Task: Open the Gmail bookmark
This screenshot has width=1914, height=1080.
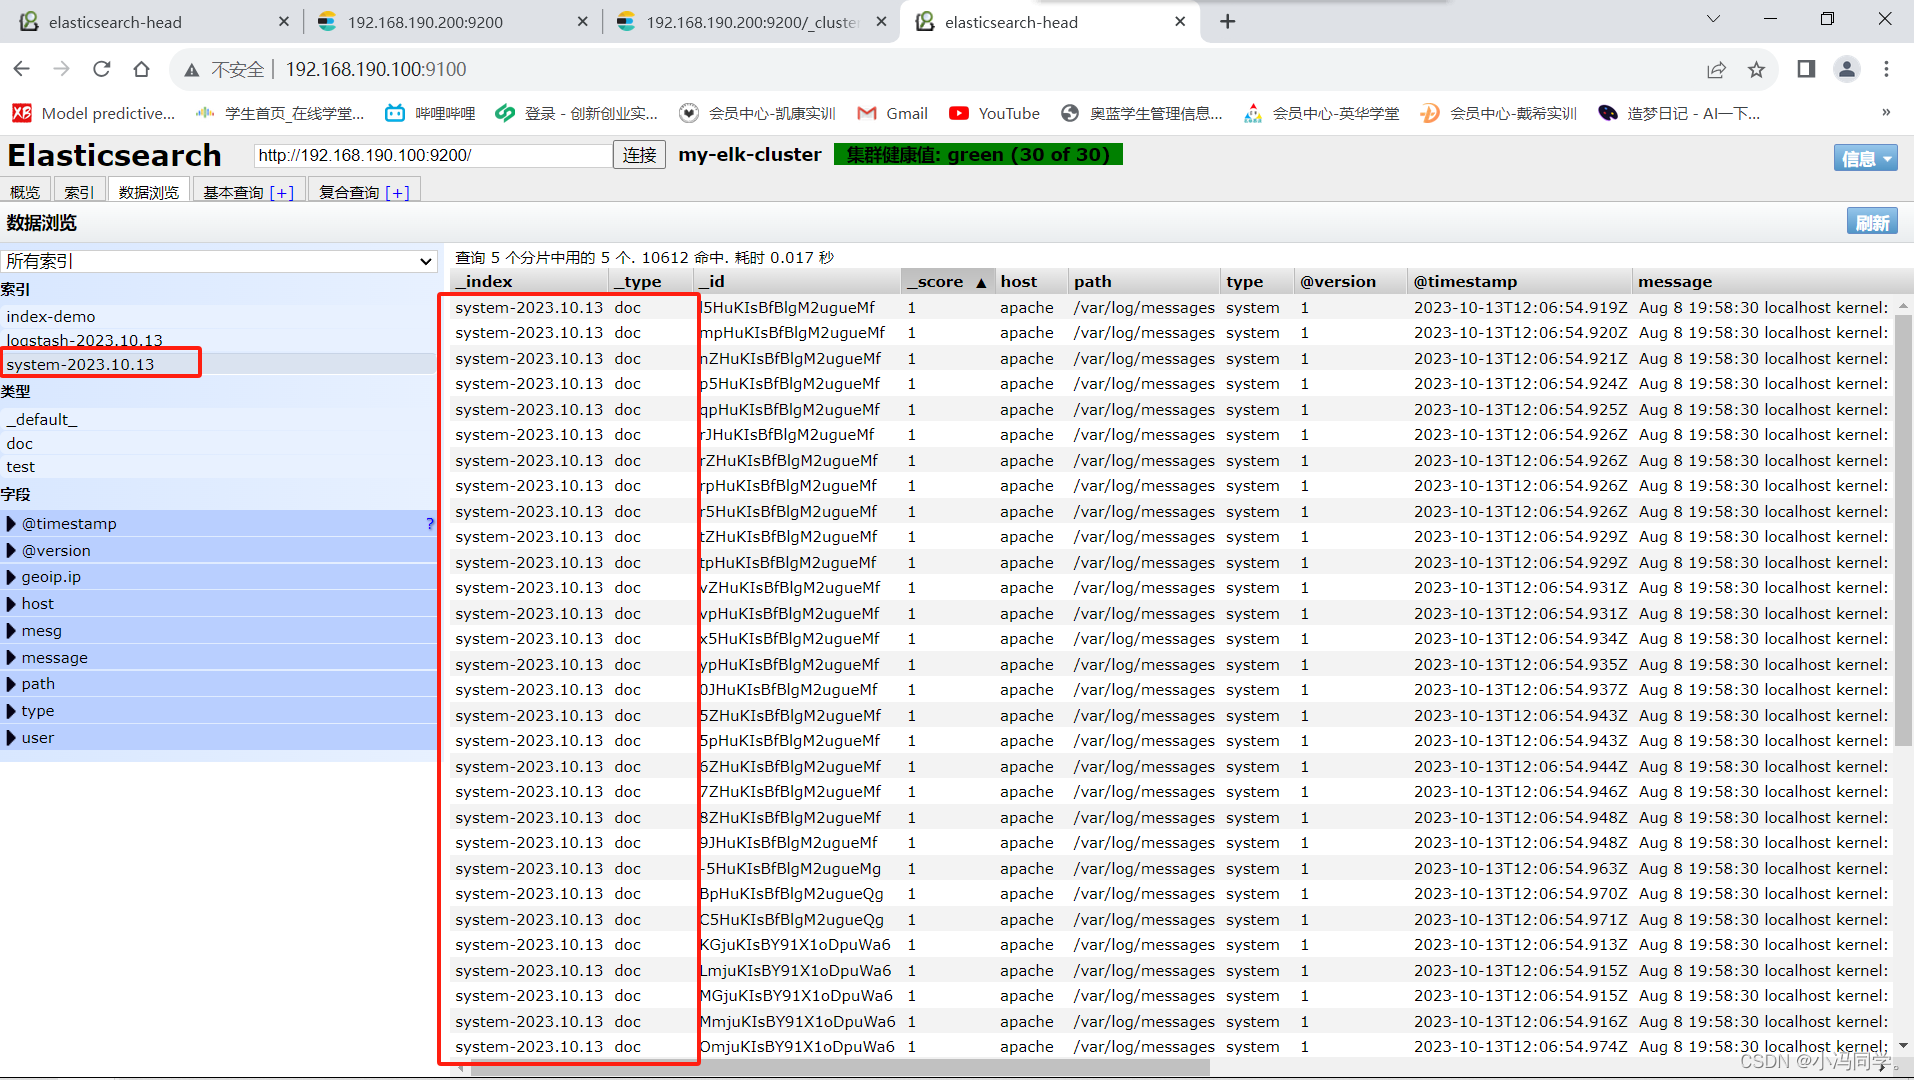Action: point(892,113)
